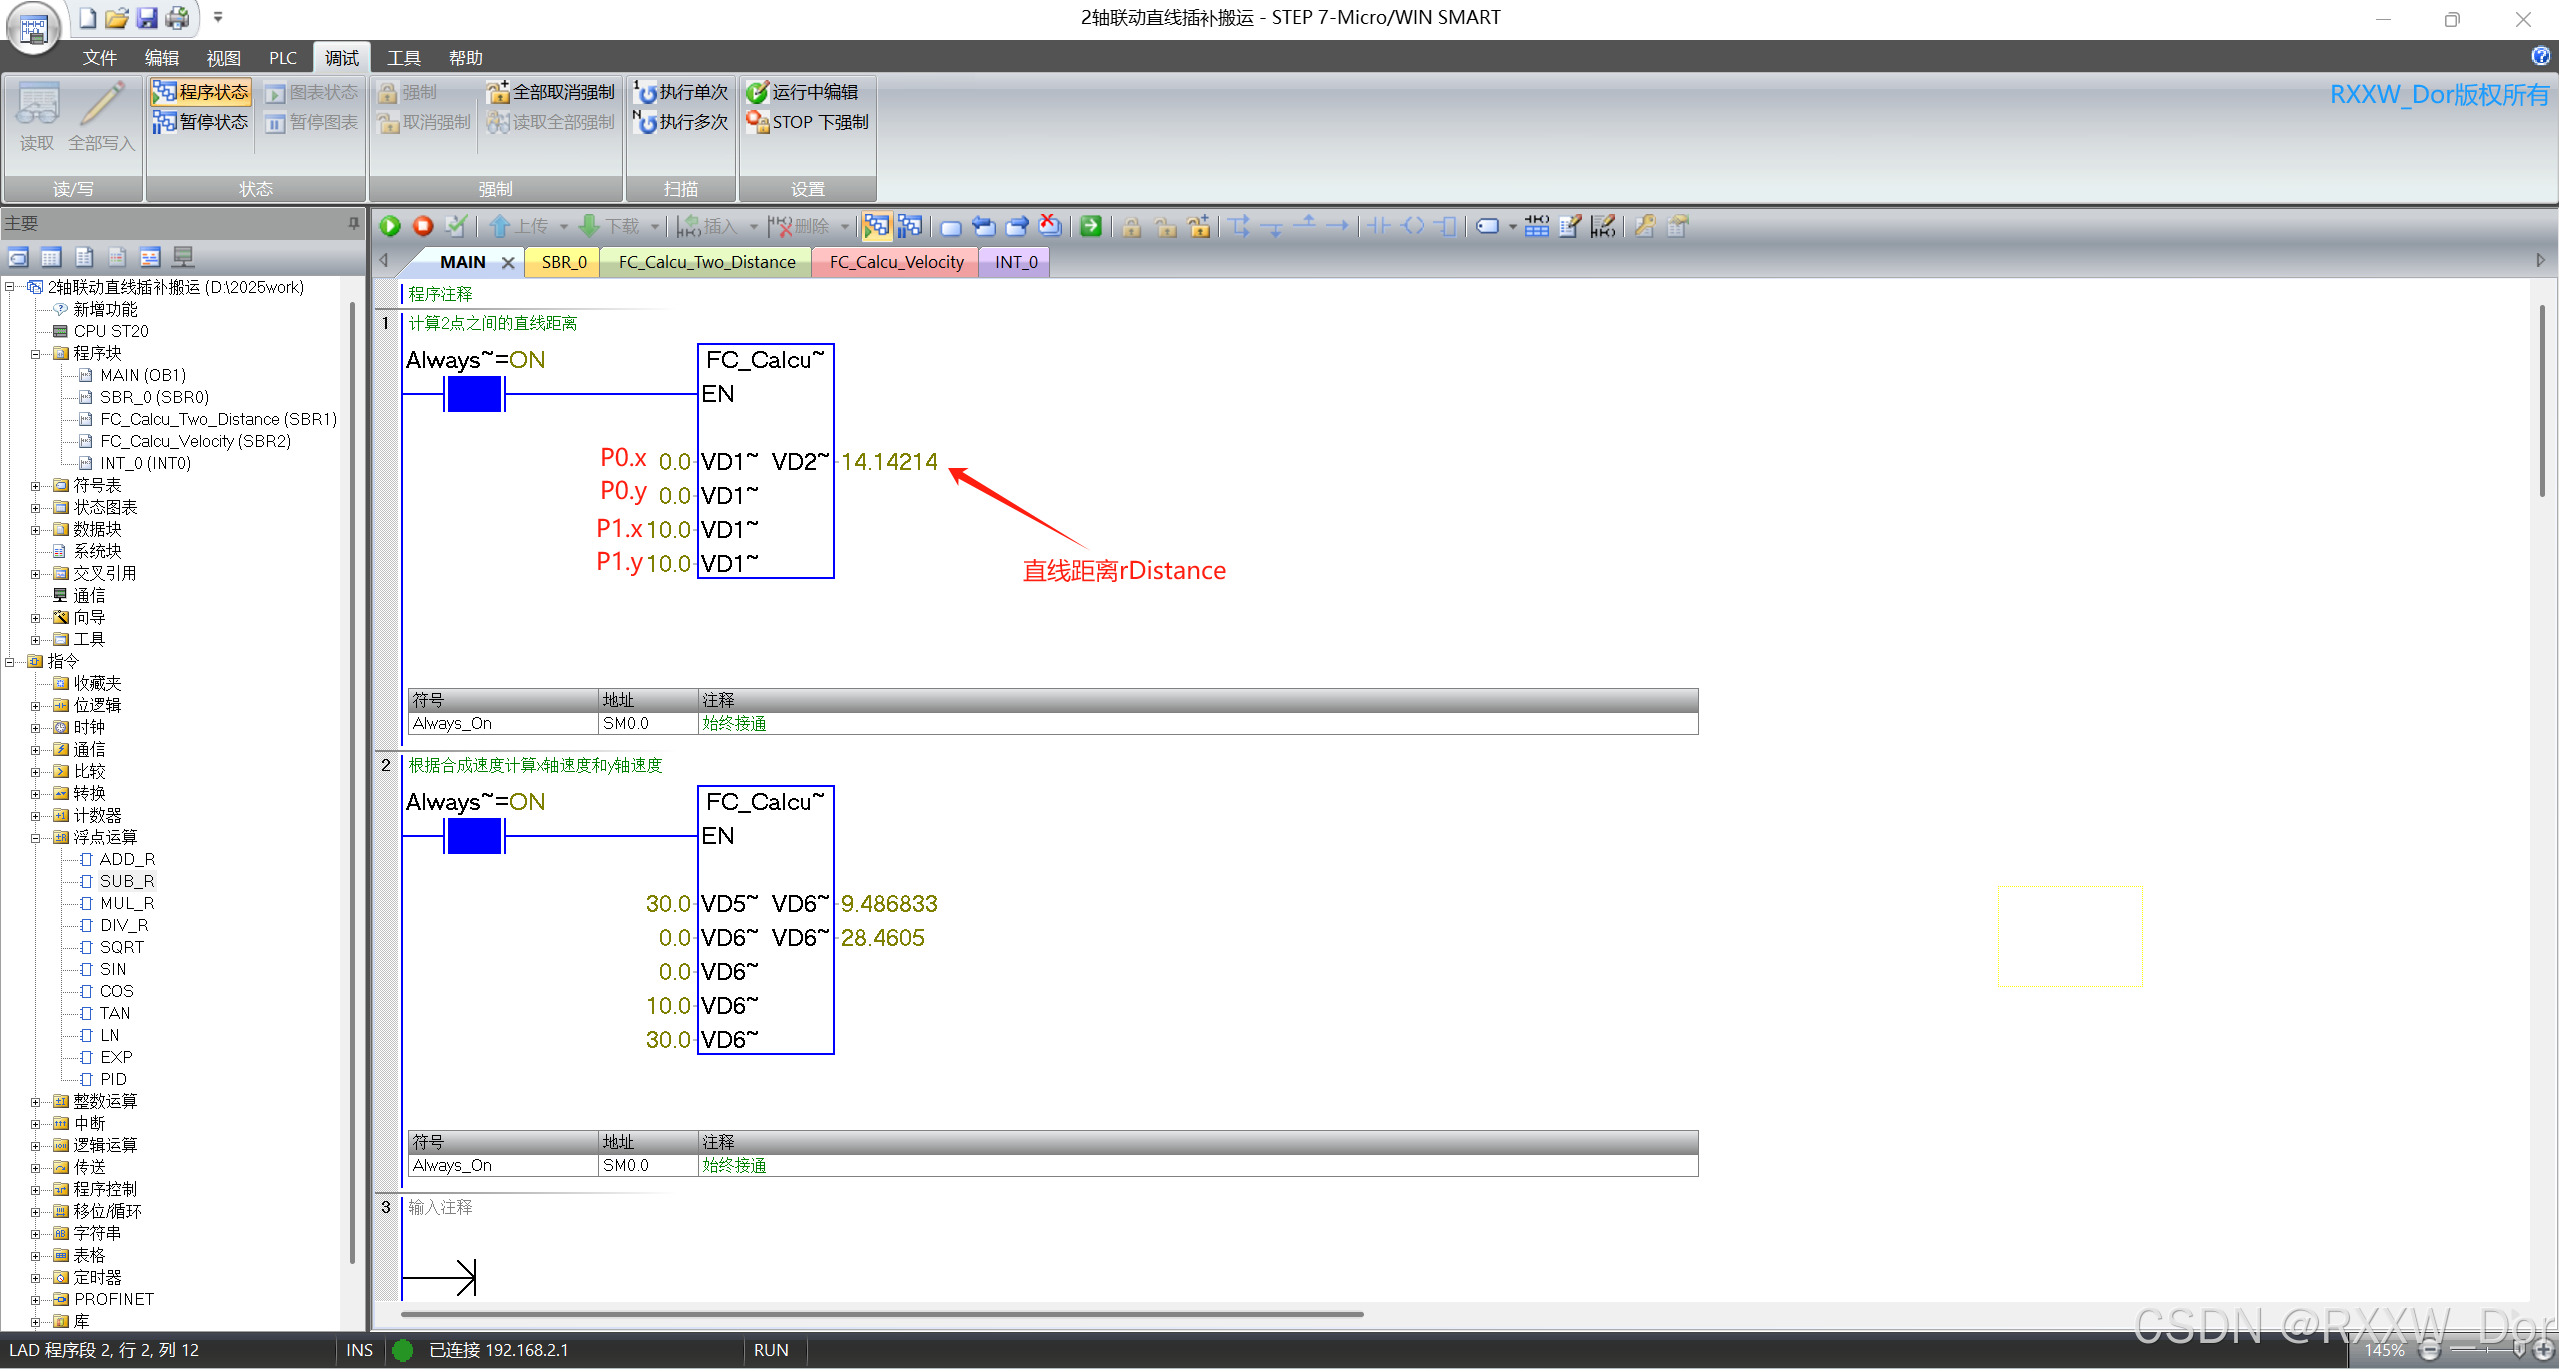This screenshot has height=1369, width=2559.
Task: Switch to FC_Calcu_Velocity editor tab
Action: [896, 262]
